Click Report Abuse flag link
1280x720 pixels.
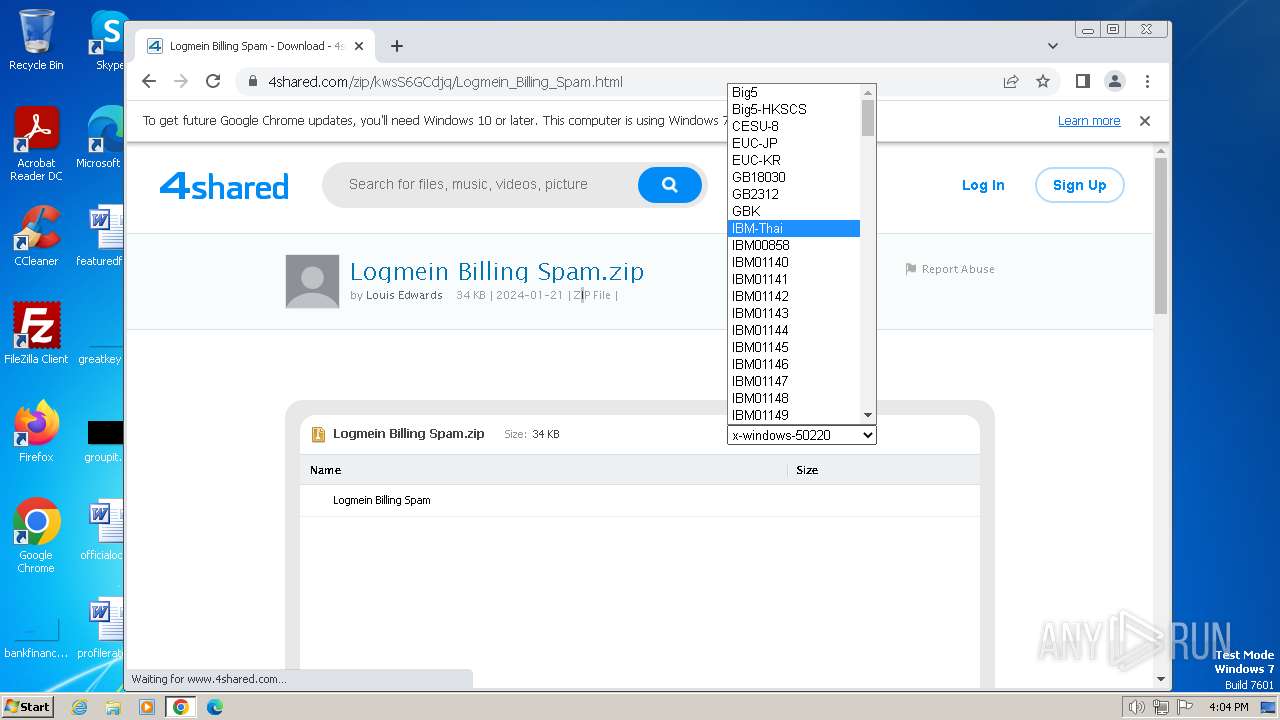pos(950,269)
